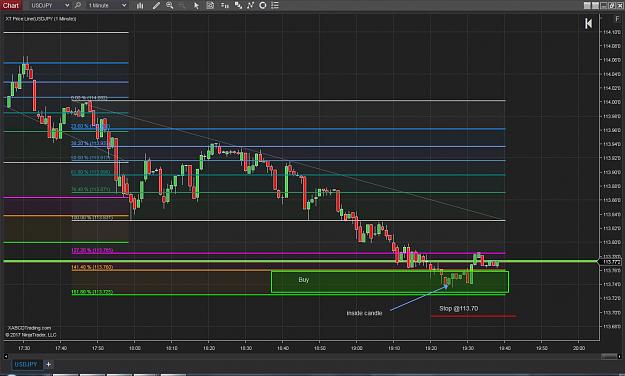Open the Properties list icon
The image size is (625, 376).
[x=275, y=5]
